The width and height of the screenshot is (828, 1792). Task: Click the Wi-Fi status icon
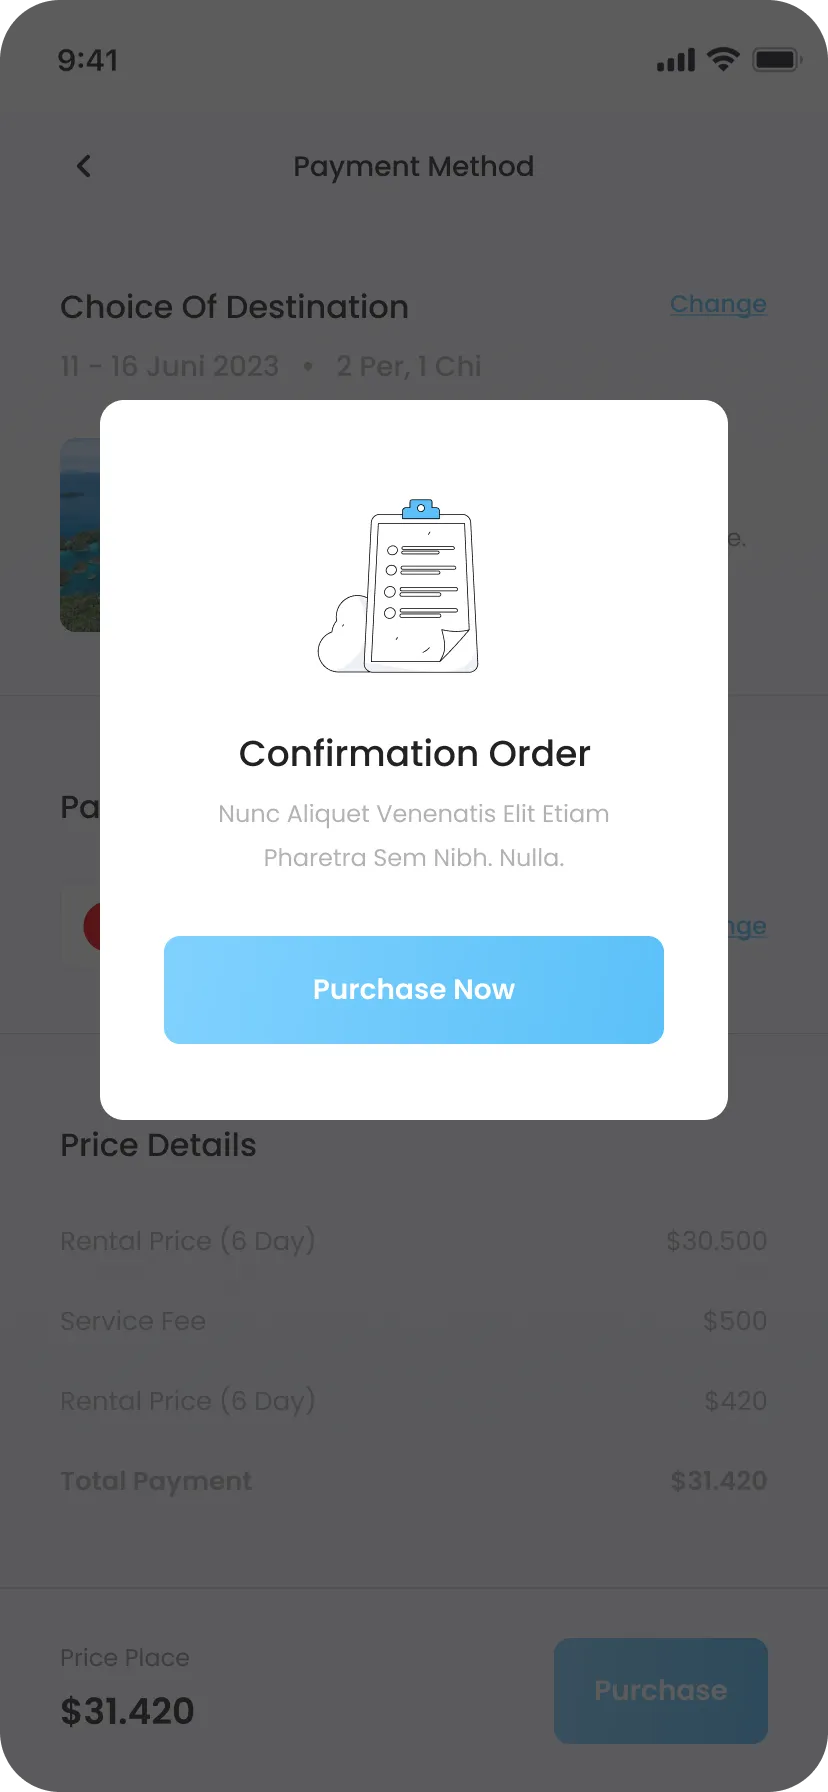[x=722, y=59]
